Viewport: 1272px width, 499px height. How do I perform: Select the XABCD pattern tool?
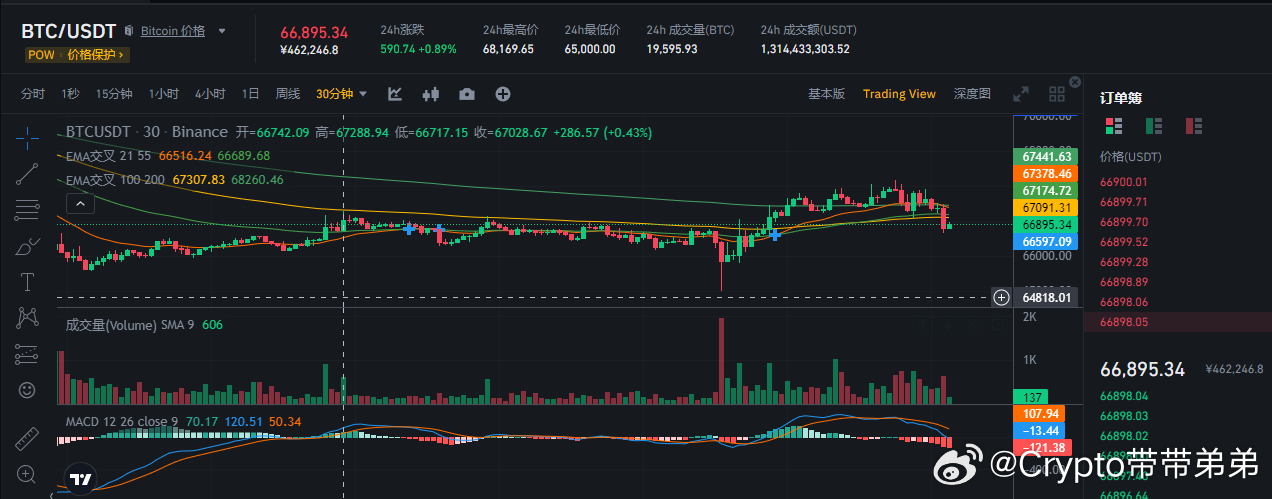(28, 318)
